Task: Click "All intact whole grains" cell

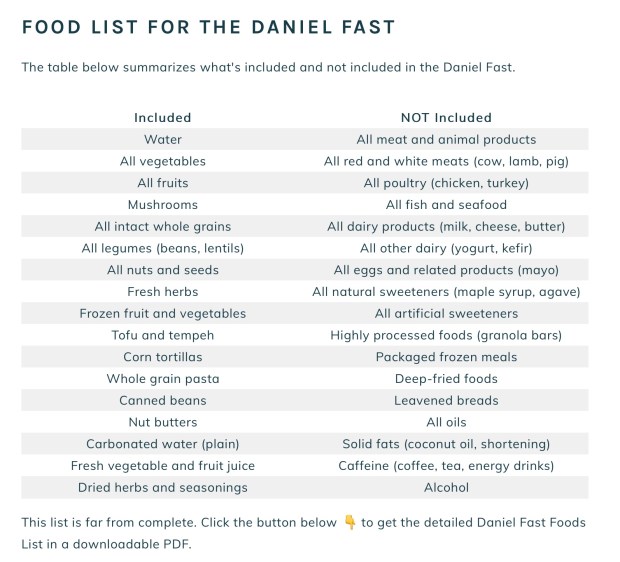Action: [163, 227]
